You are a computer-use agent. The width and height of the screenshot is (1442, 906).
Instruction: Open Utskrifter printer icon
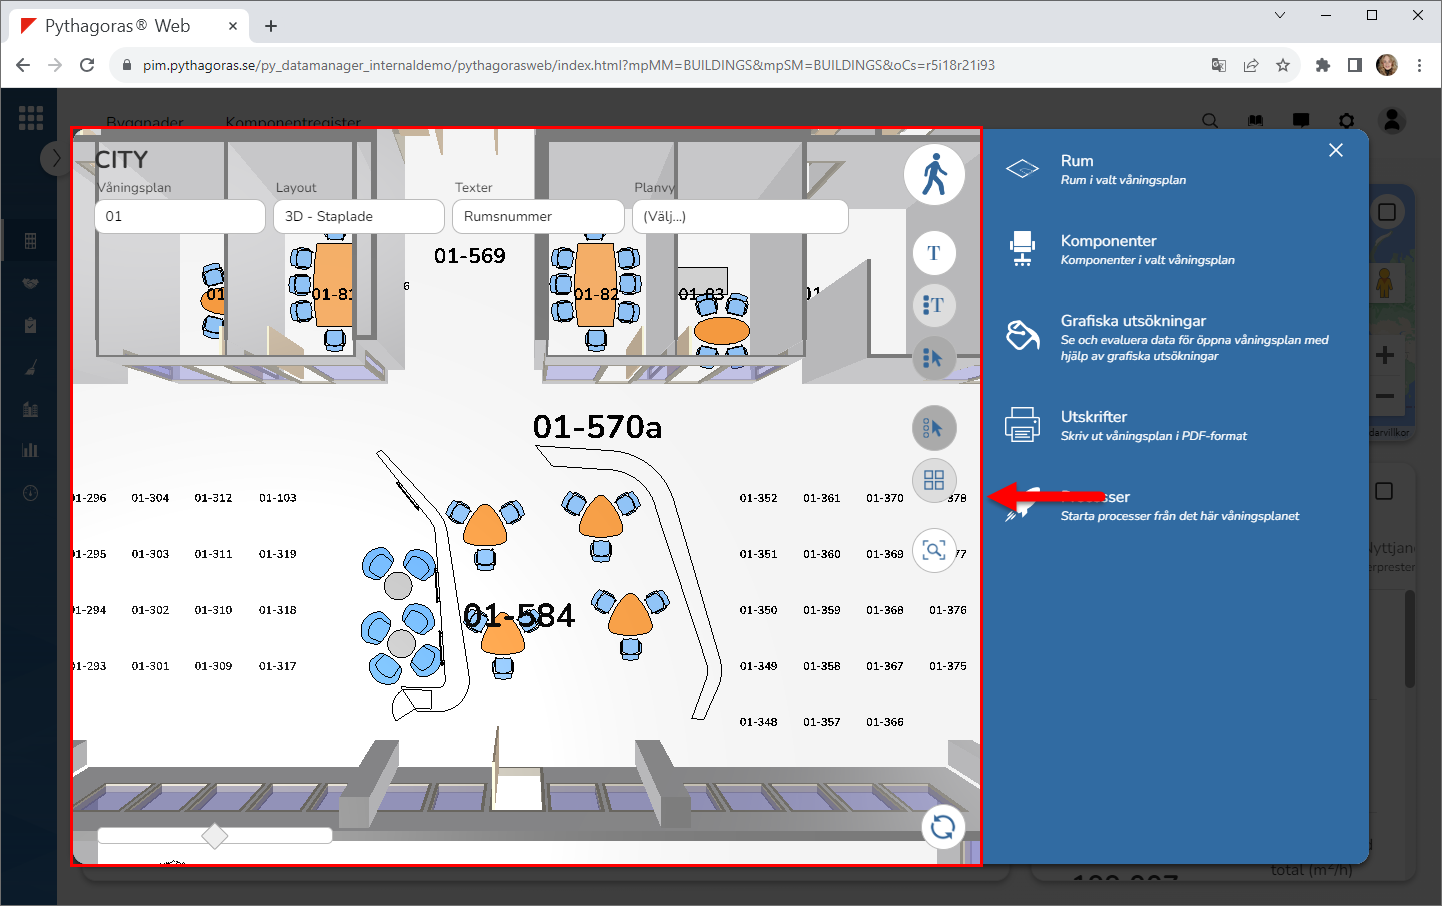[x=1022, y=425]
